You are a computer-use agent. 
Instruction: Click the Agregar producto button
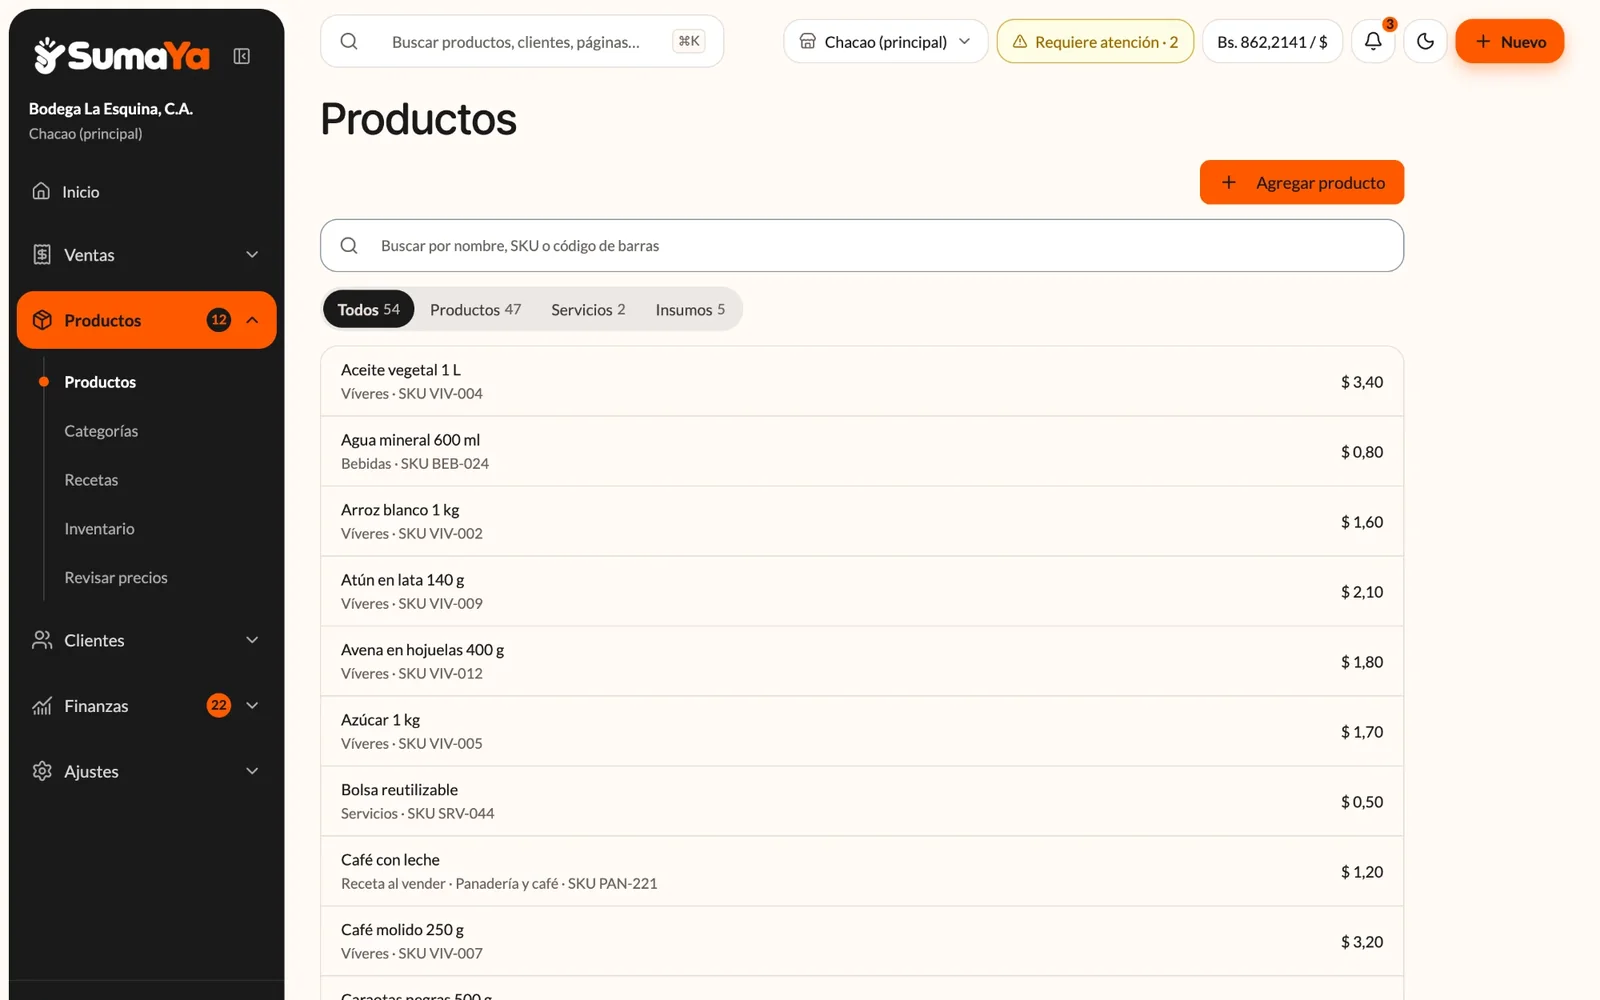click(x=1302, y=182)
